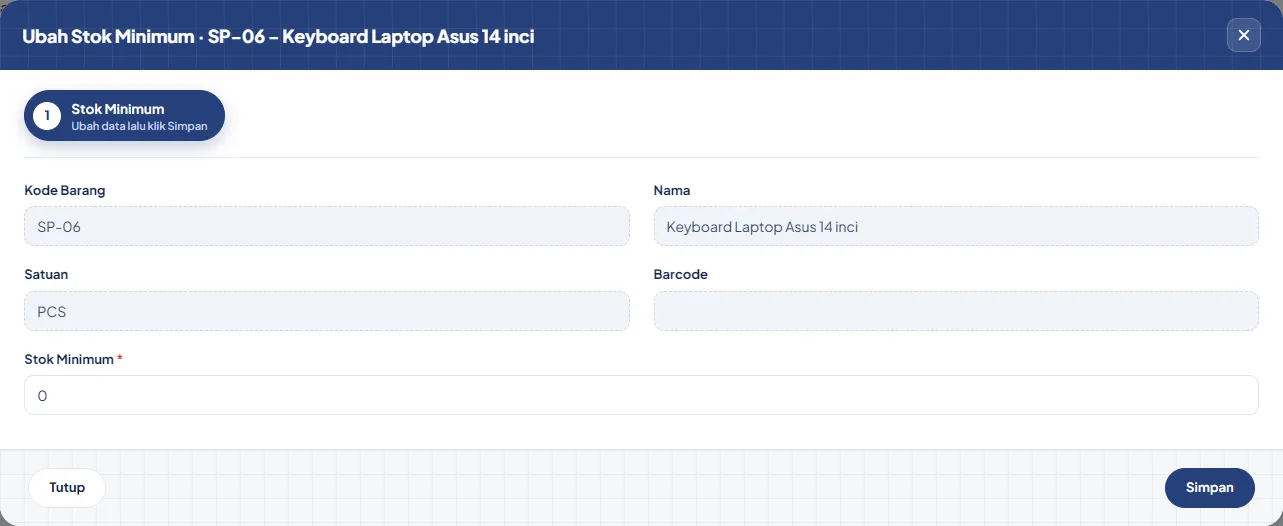Image resolution: width=1283 pixels, height=526 pixels.
Task: Click the Barcode label
Action: [x=681, y=274]
